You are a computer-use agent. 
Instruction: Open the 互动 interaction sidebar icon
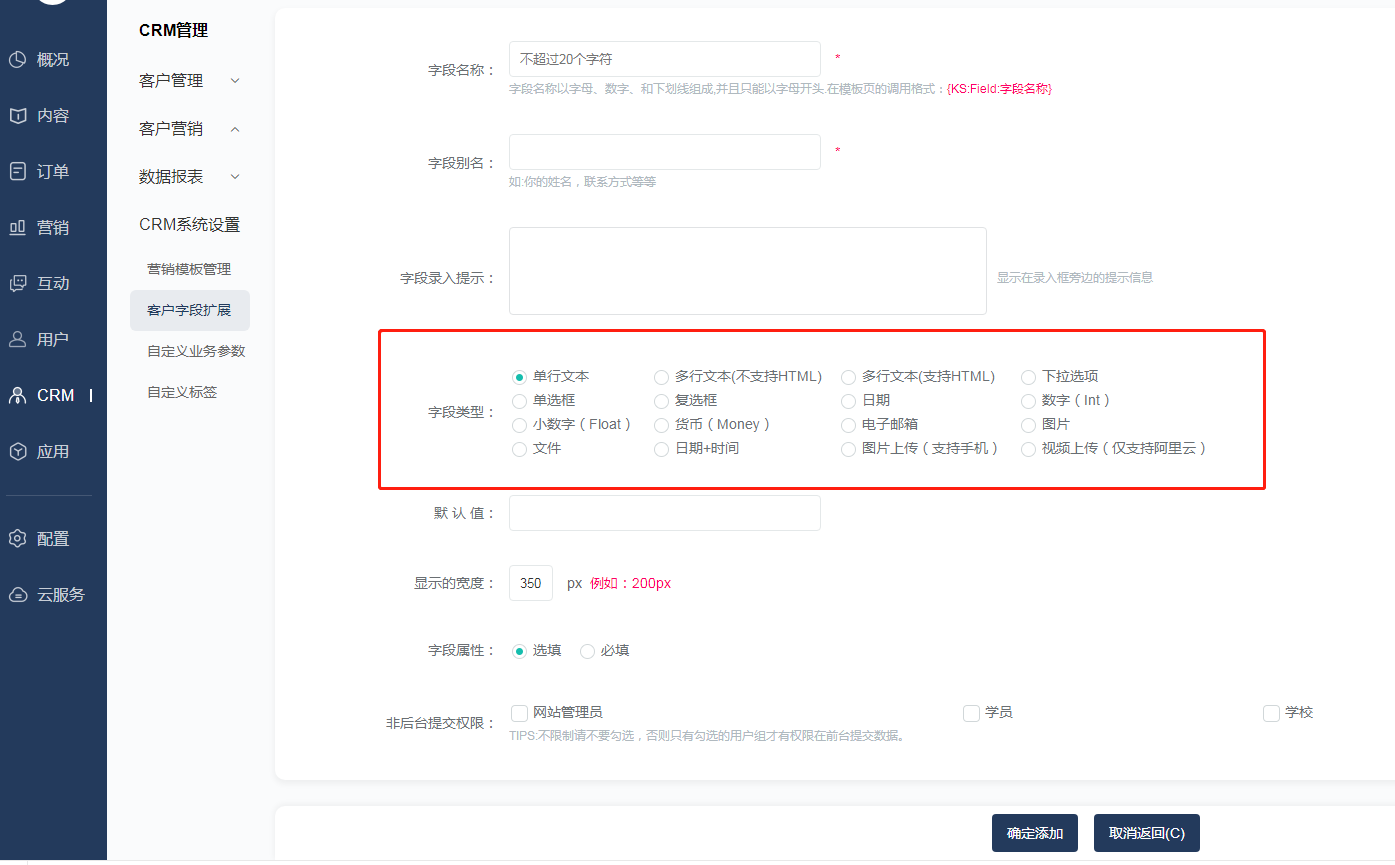(17, 283)
